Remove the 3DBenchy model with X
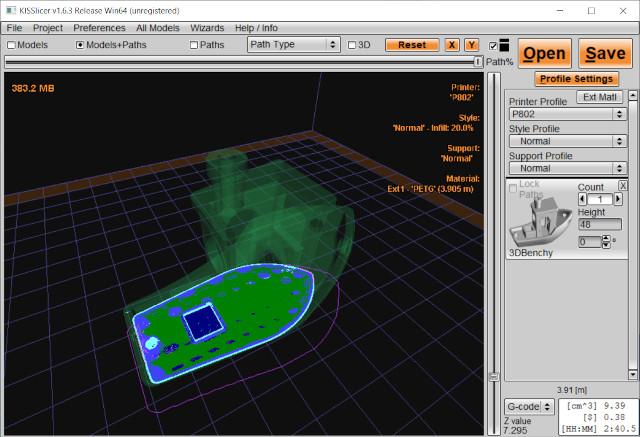Screen dimensions: 640x437 coord(623,187)
